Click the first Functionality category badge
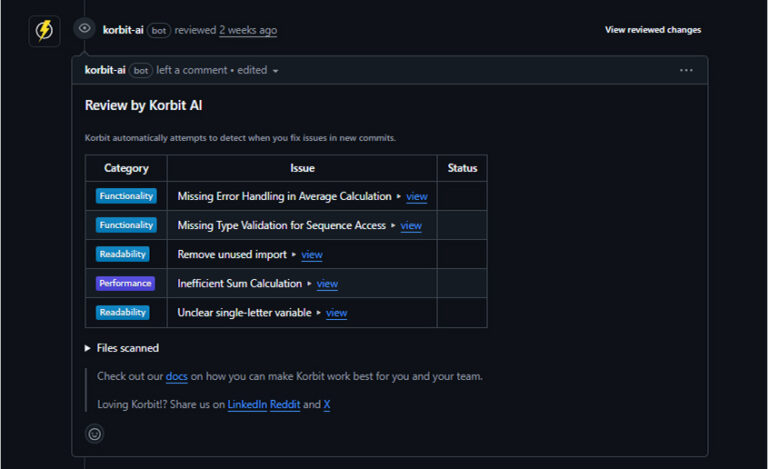The height and width of the screenshot is (469, 768). coord(126,196)
